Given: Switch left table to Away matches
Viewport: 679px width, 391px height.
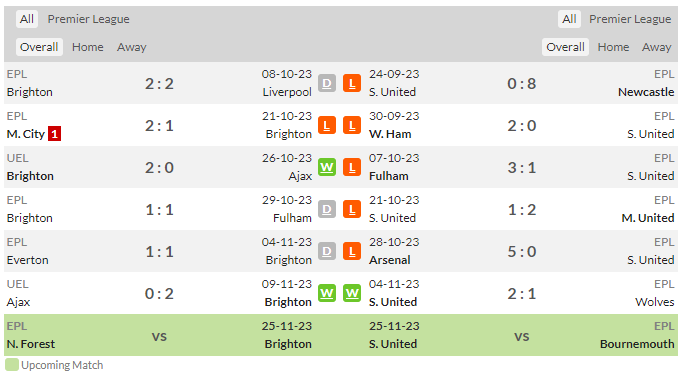Looking at the screenshot, I should (x=132, y=47).
